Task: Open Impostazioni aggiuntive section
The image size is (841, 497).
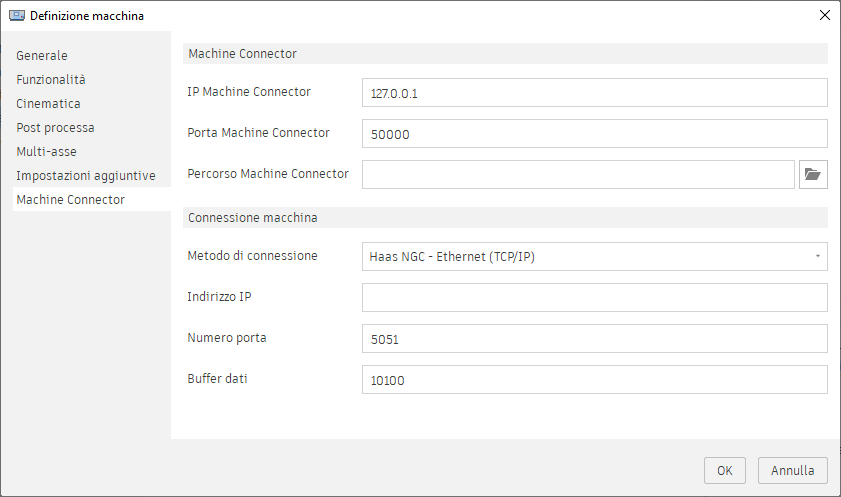Action: pyautogui.click(x=86, y=176)
